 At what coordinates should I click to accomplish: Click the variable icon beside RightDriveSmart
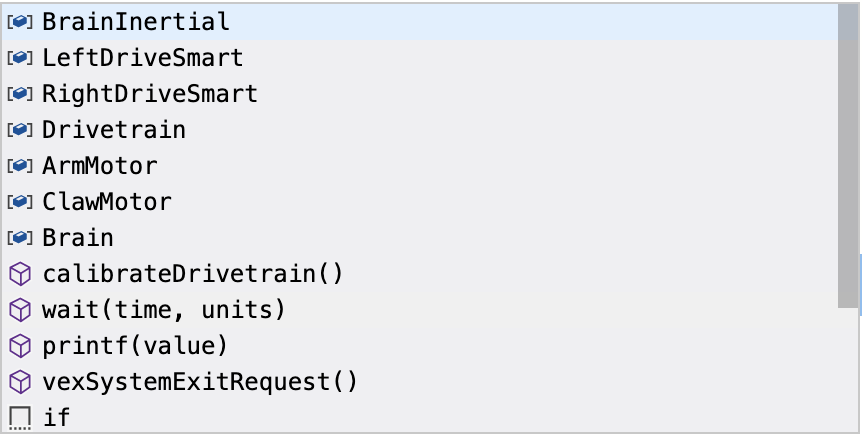20,93
